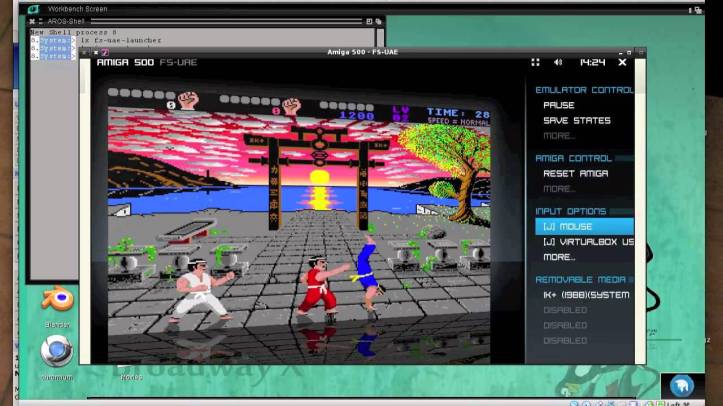Expand More under Emulator Control

click(558, 135)
